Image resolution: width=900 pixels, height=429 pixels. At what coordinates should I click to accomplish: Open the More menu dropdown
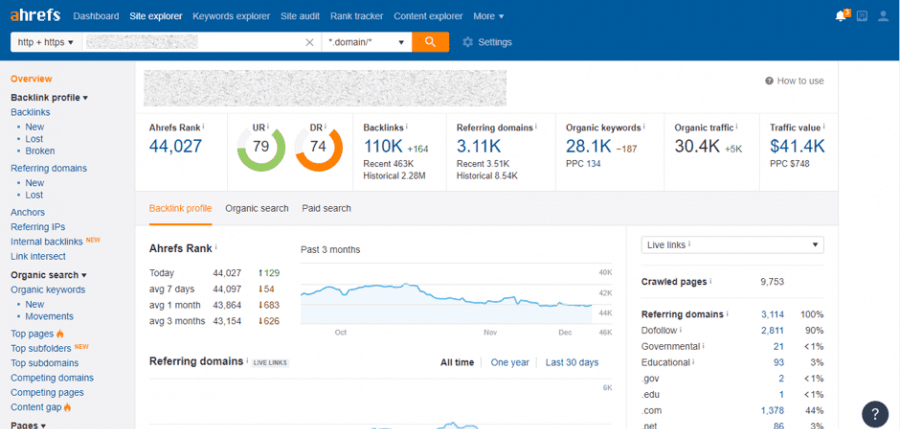pyautogui.click(x=488, y=16)
